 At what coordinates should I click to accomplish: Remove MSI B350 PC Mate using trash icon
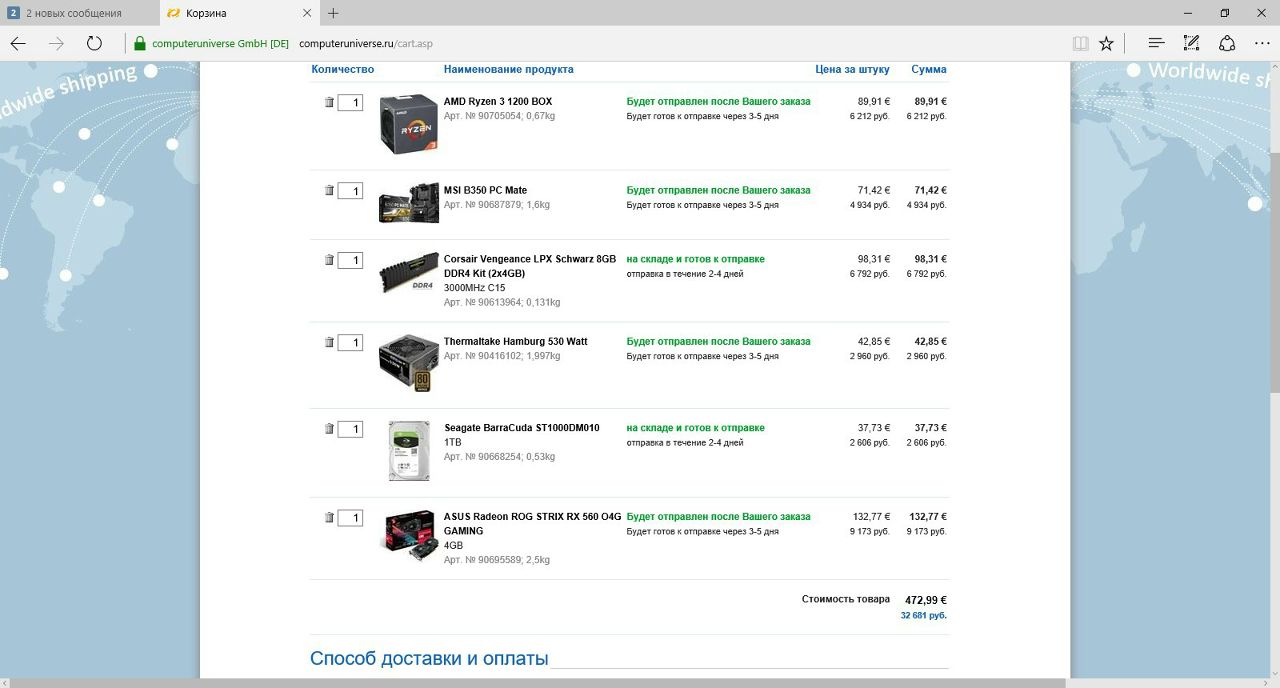pyautogui.click(x=329, y=190)
